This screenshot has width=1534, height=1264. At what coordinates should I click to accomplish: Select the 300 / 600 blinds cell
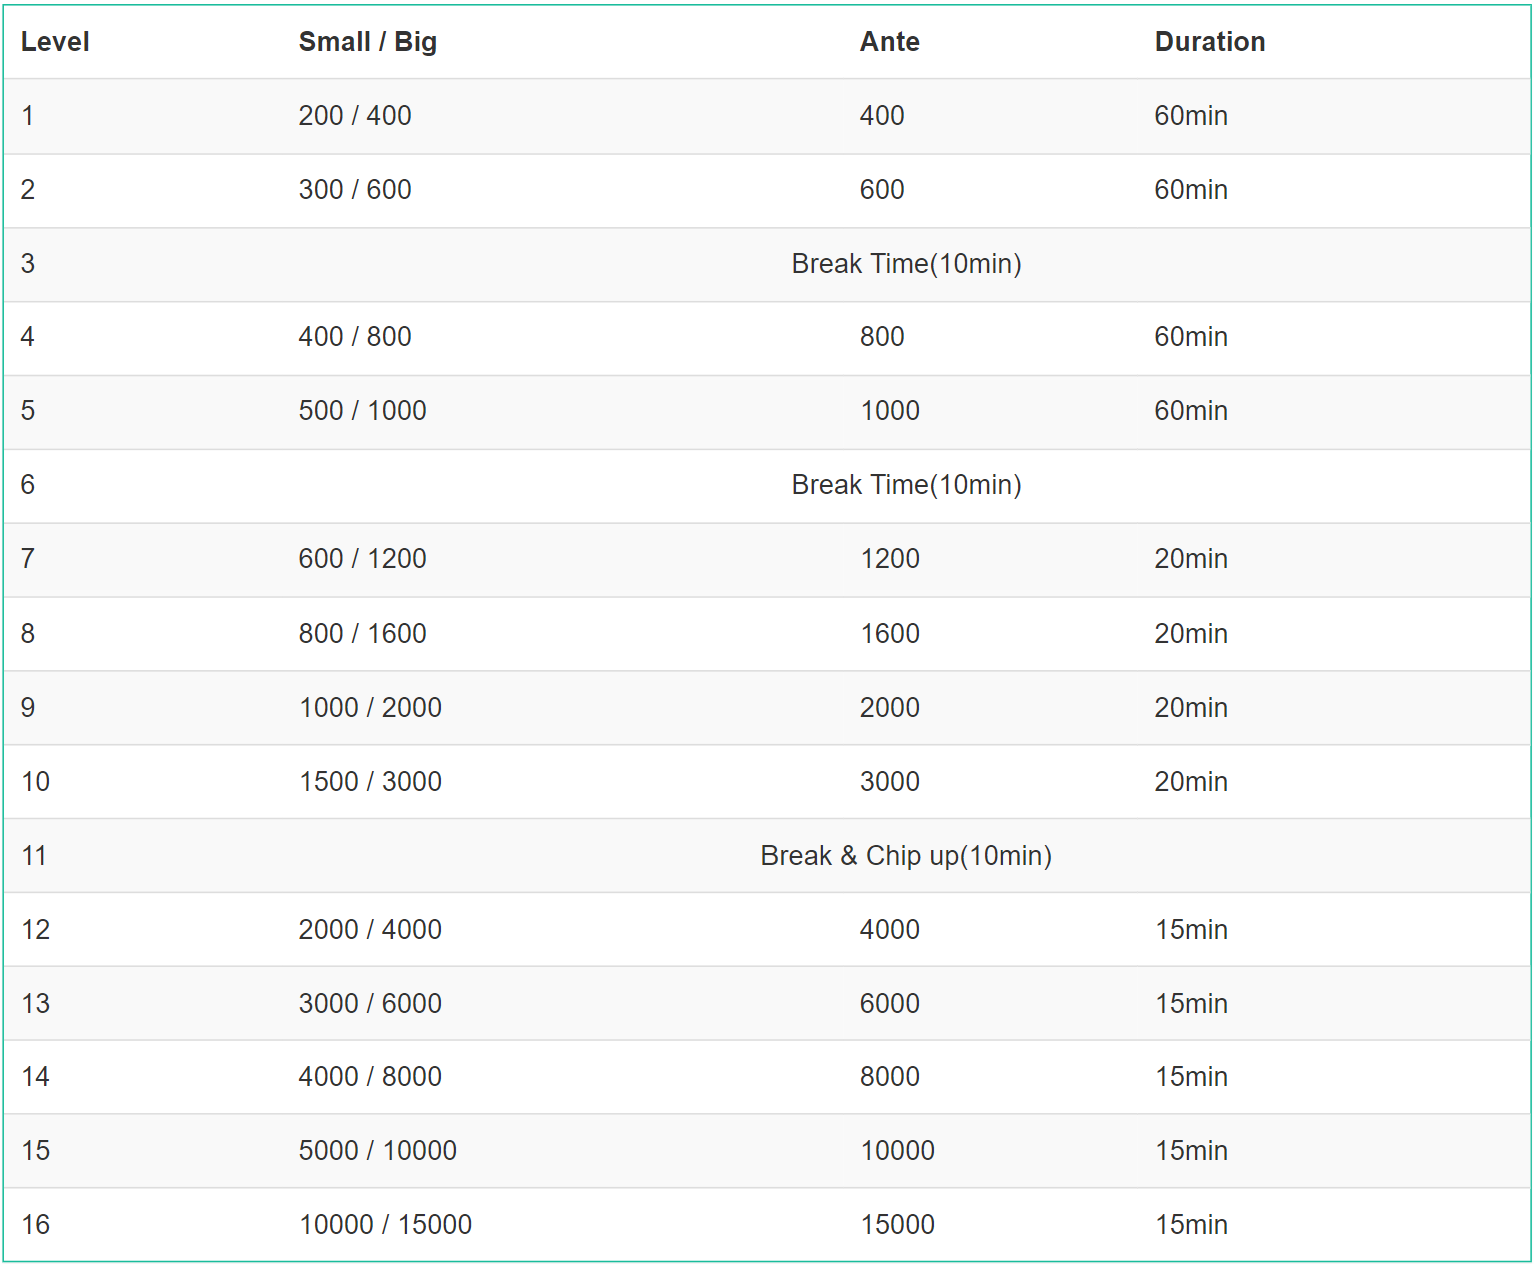(355, 190)
